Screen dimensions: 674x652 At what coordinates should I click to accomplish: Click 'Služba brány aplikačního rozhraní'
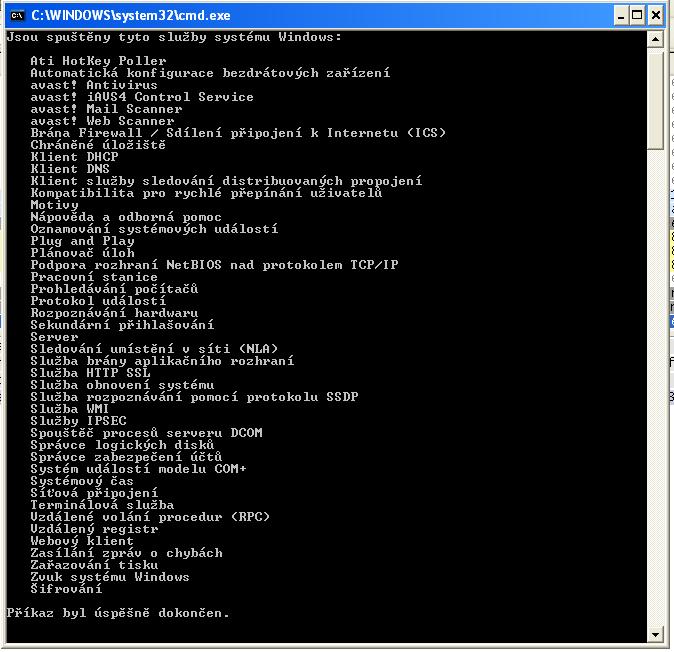[162, 361]
